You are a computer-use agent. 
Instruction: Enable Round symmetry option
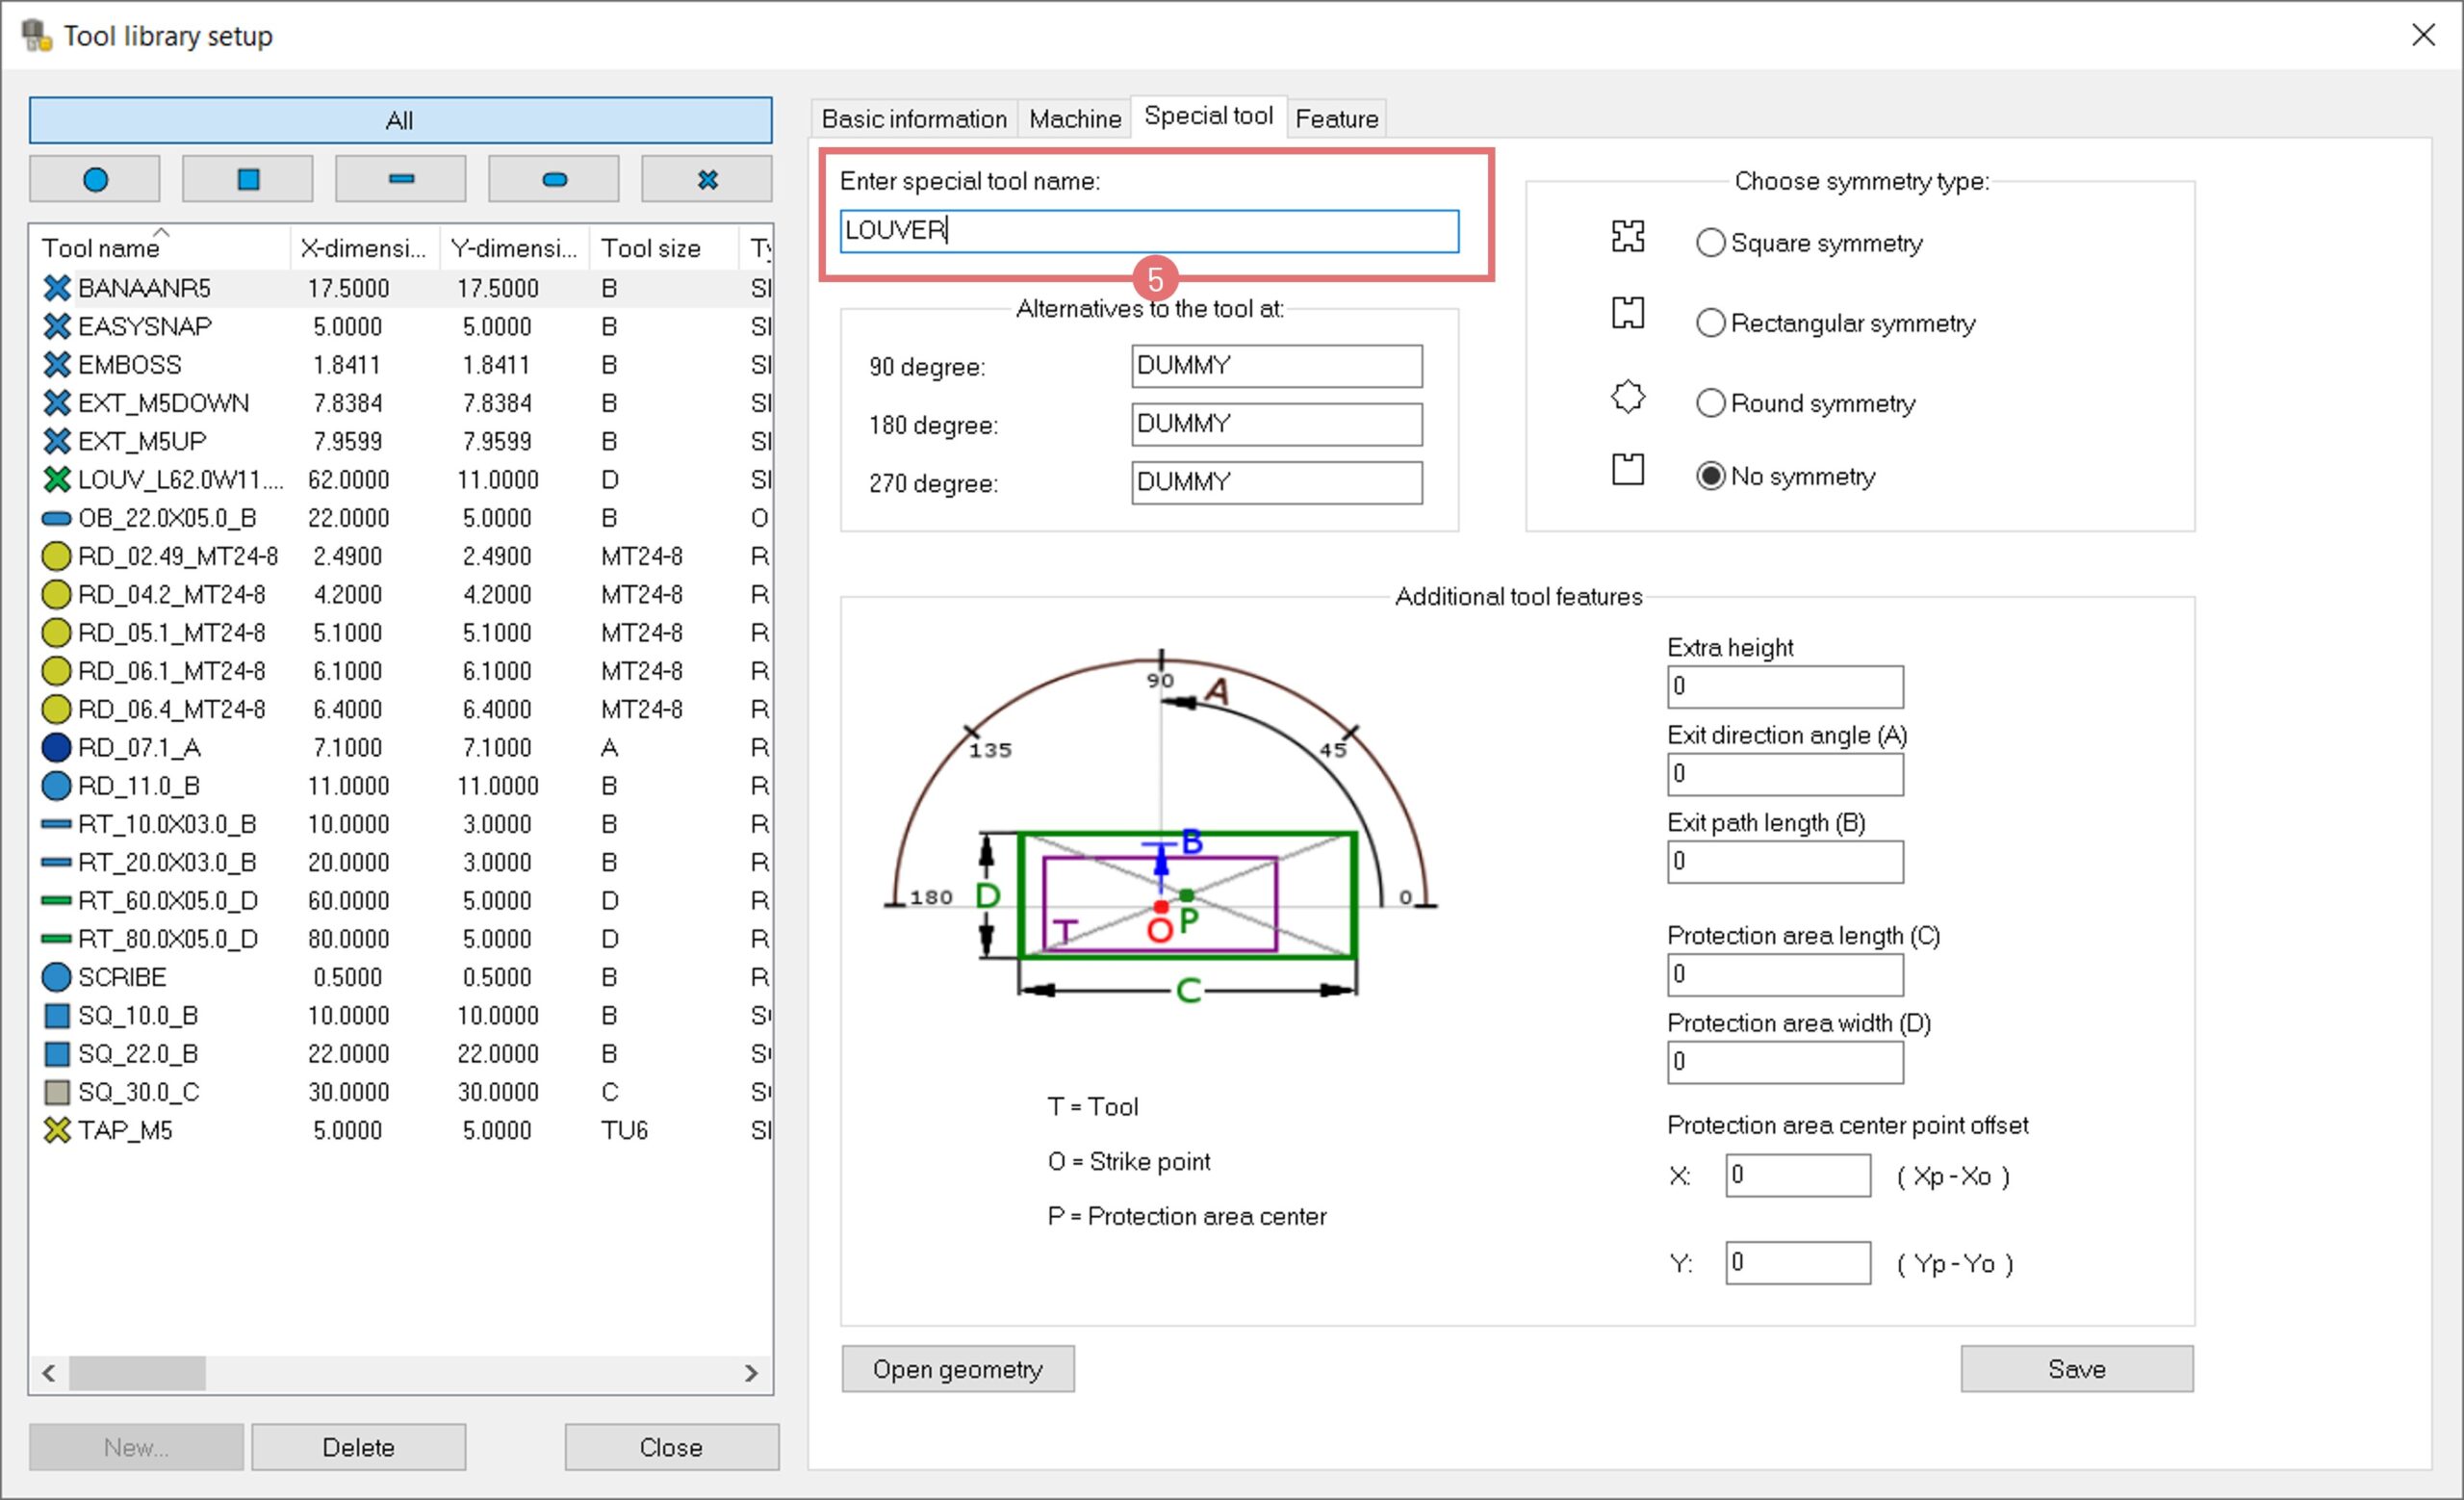pyautogui.click(x=1711, y=403)
